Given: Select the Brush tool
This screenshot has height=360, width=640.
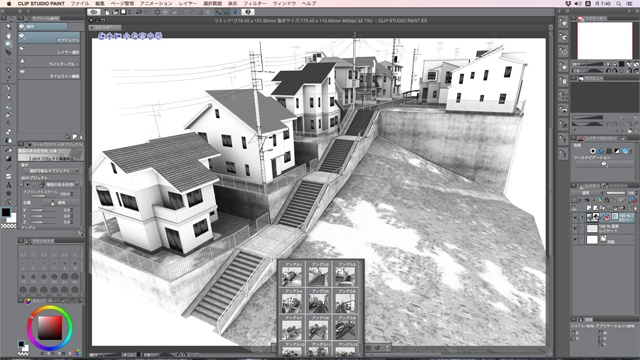Looking at the screenshot, I should [8, 106].
